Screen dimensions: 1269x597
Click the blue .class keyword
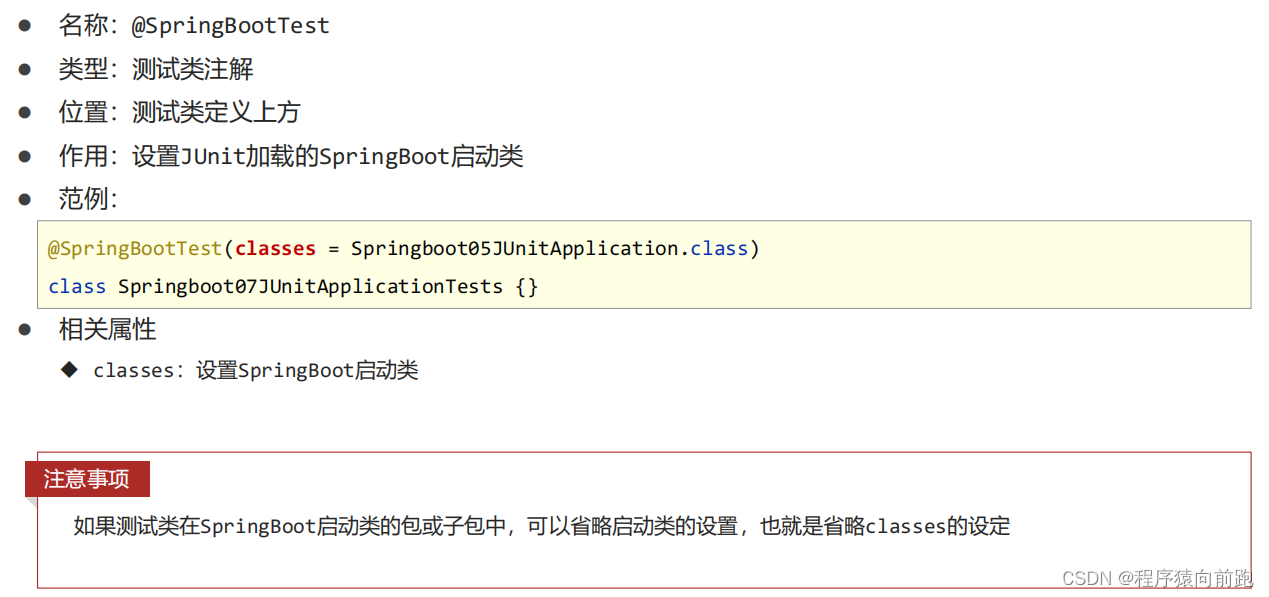point(715,248)
